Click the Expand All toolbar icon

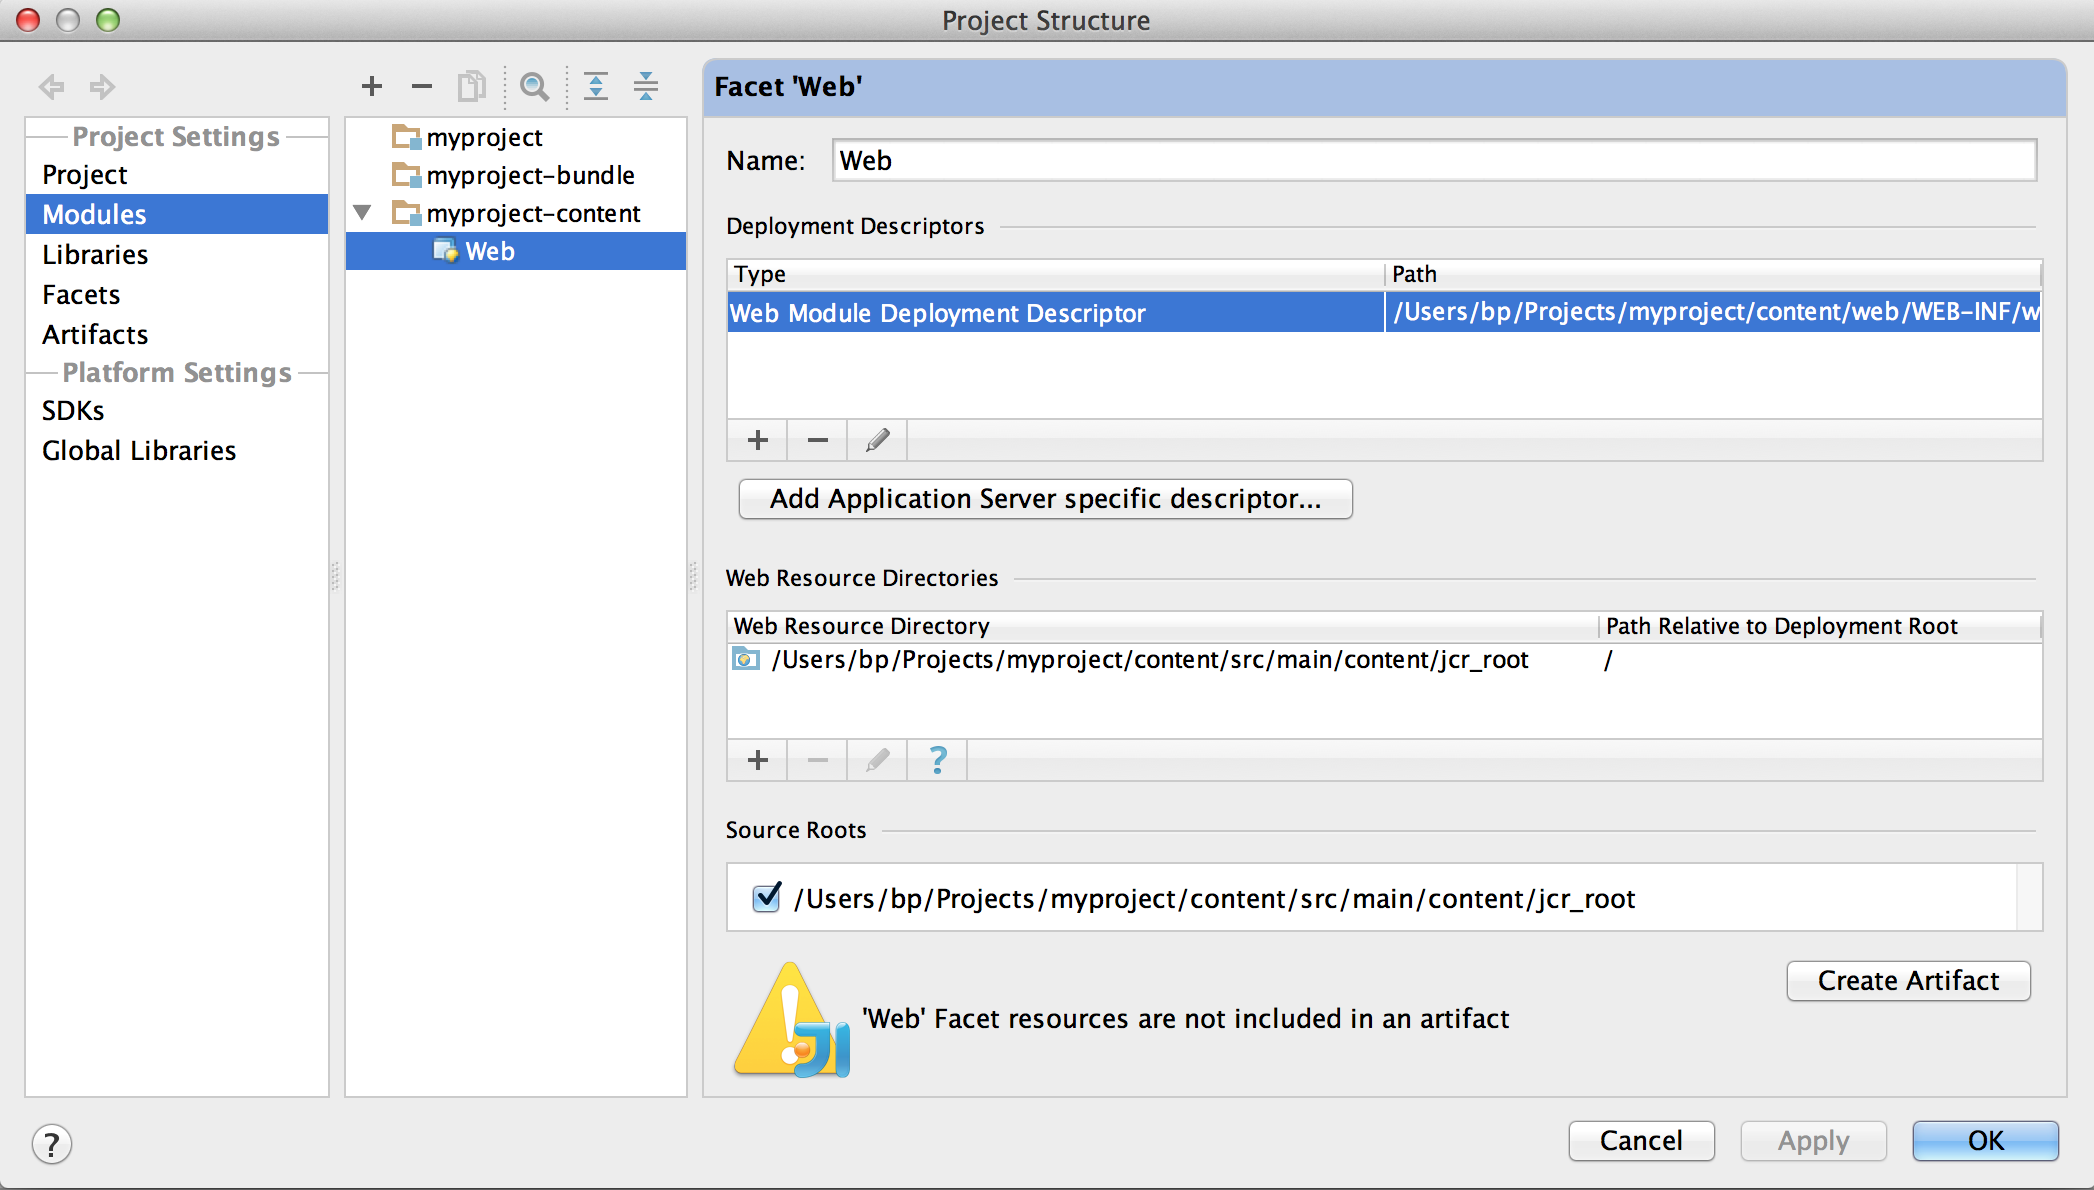pyautogui.click(x=596, y=87)
